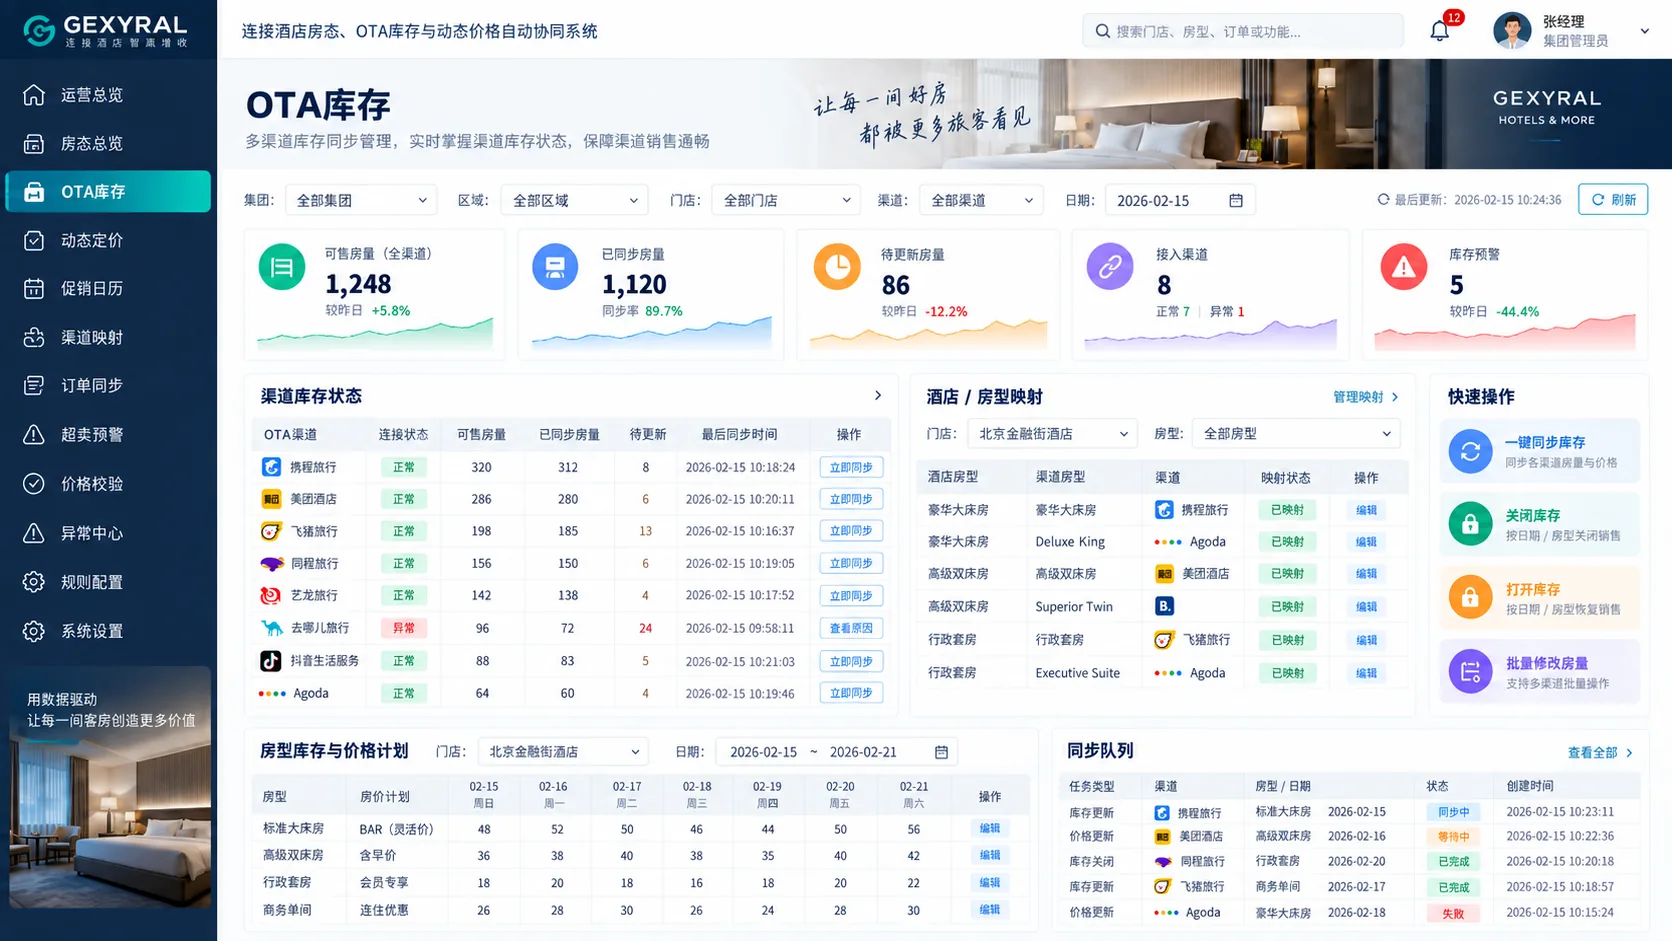
Task: Open the 渠道 全部渠道 dropdown
Action: tap(981, 200)
